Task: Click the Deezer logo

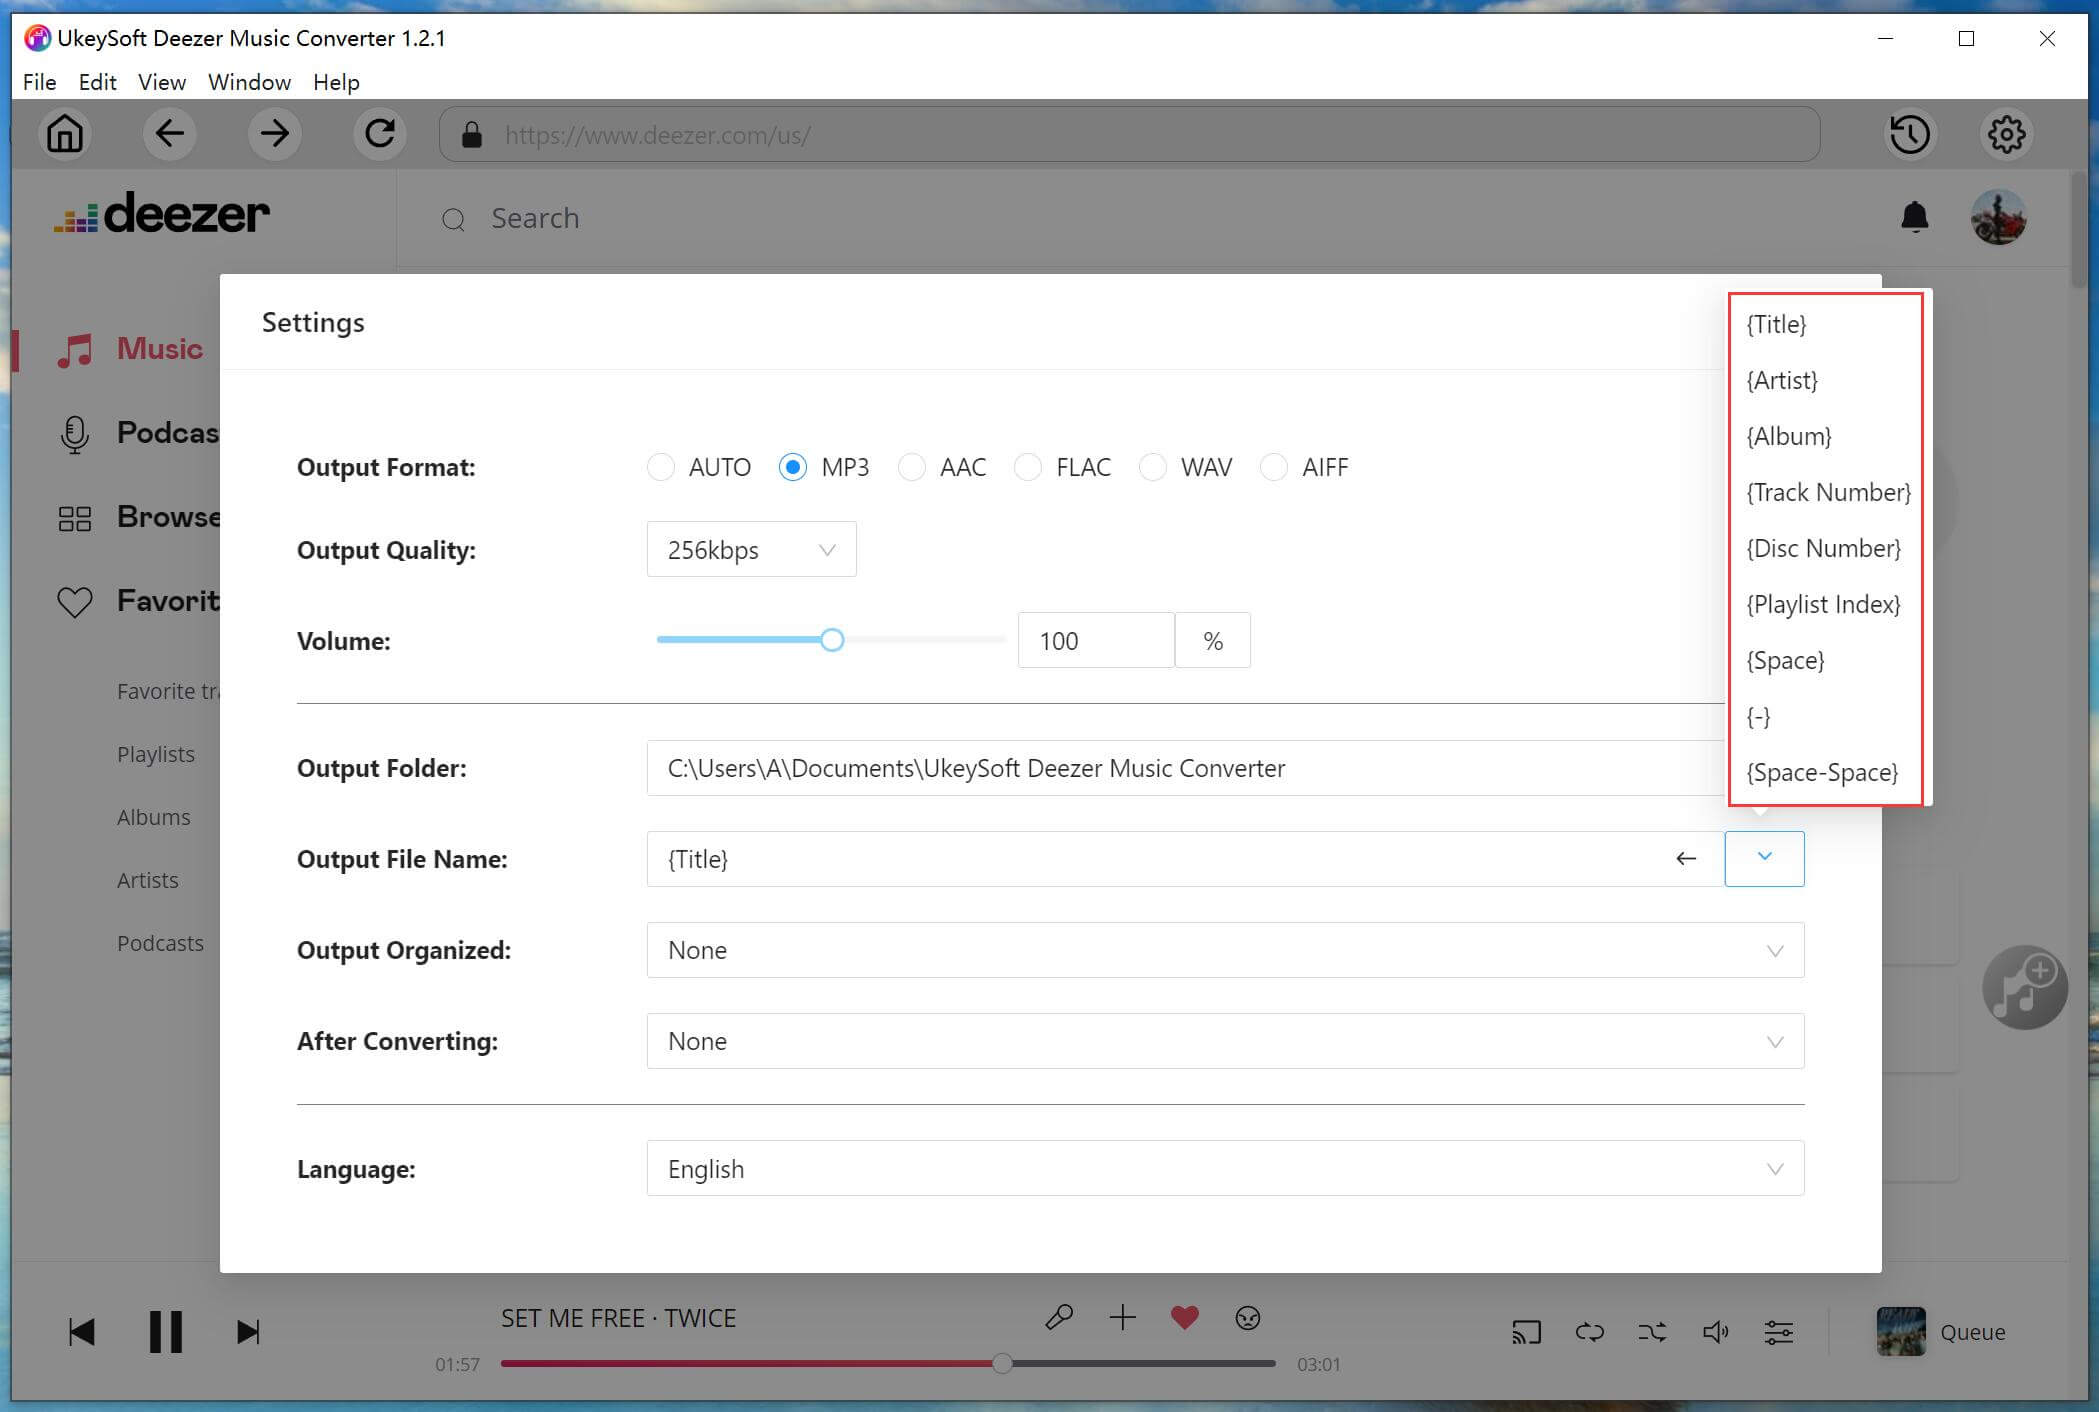Action: [x=162, y=214]
